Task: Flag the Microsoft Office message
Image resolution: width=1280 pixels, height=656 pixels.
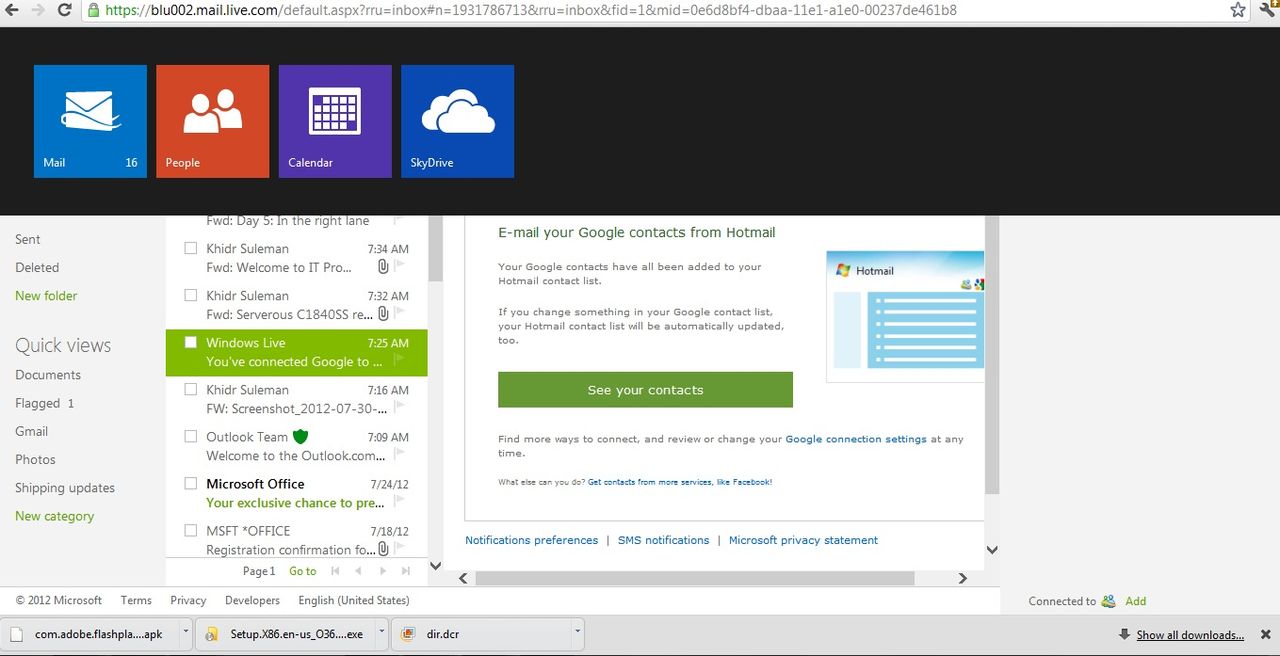Action: point(400,502)
